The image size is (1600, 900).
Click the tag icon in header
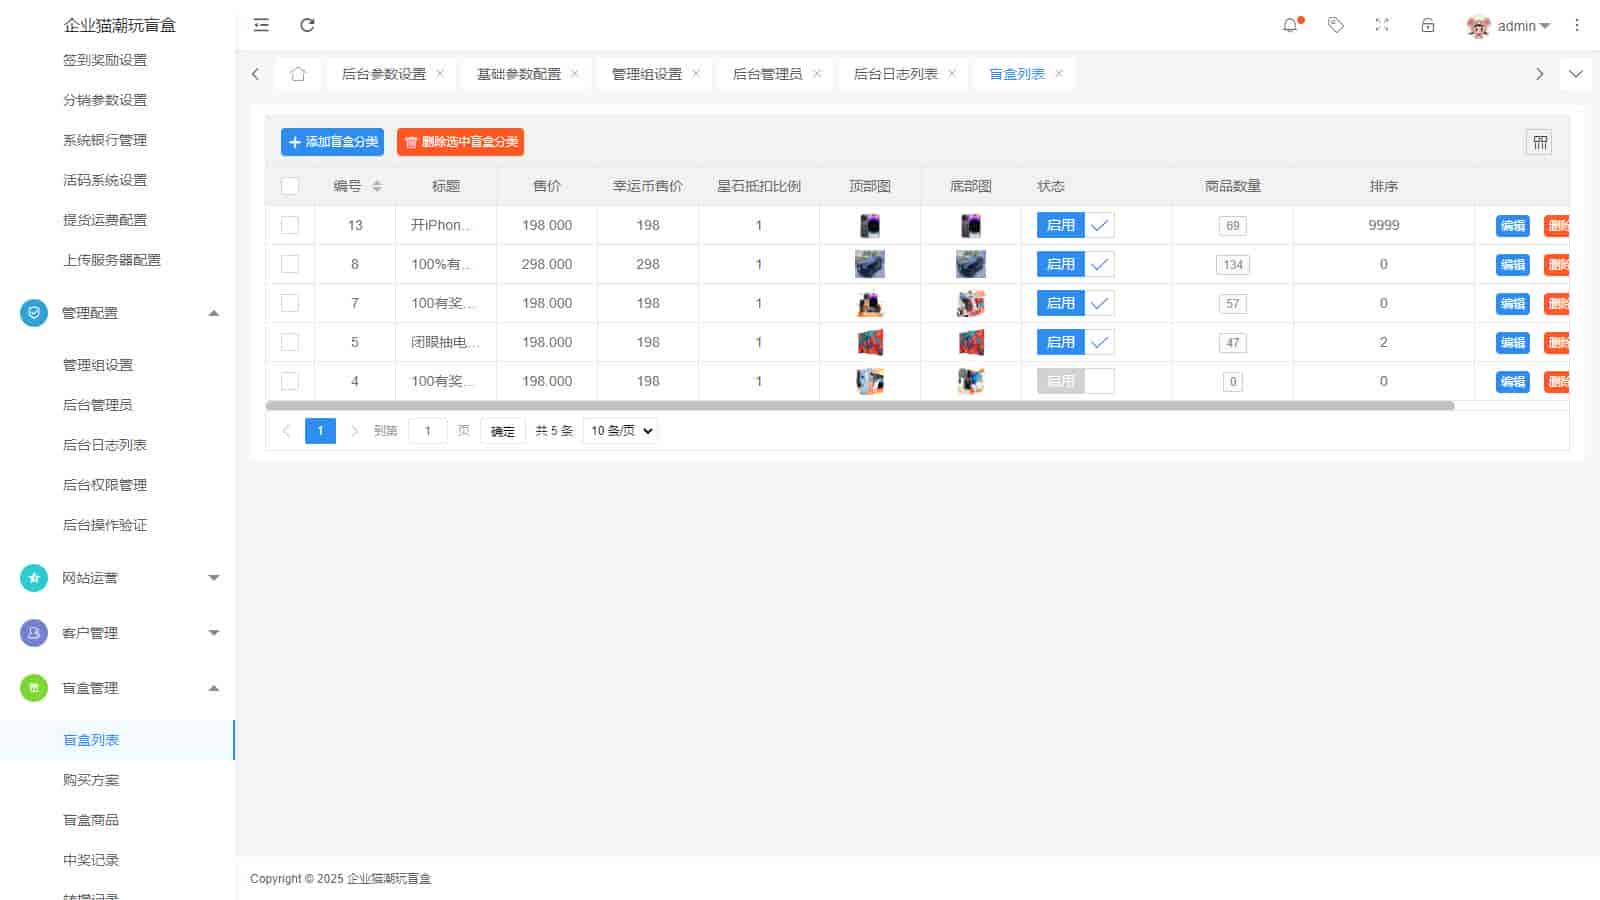coord(1336,26)
